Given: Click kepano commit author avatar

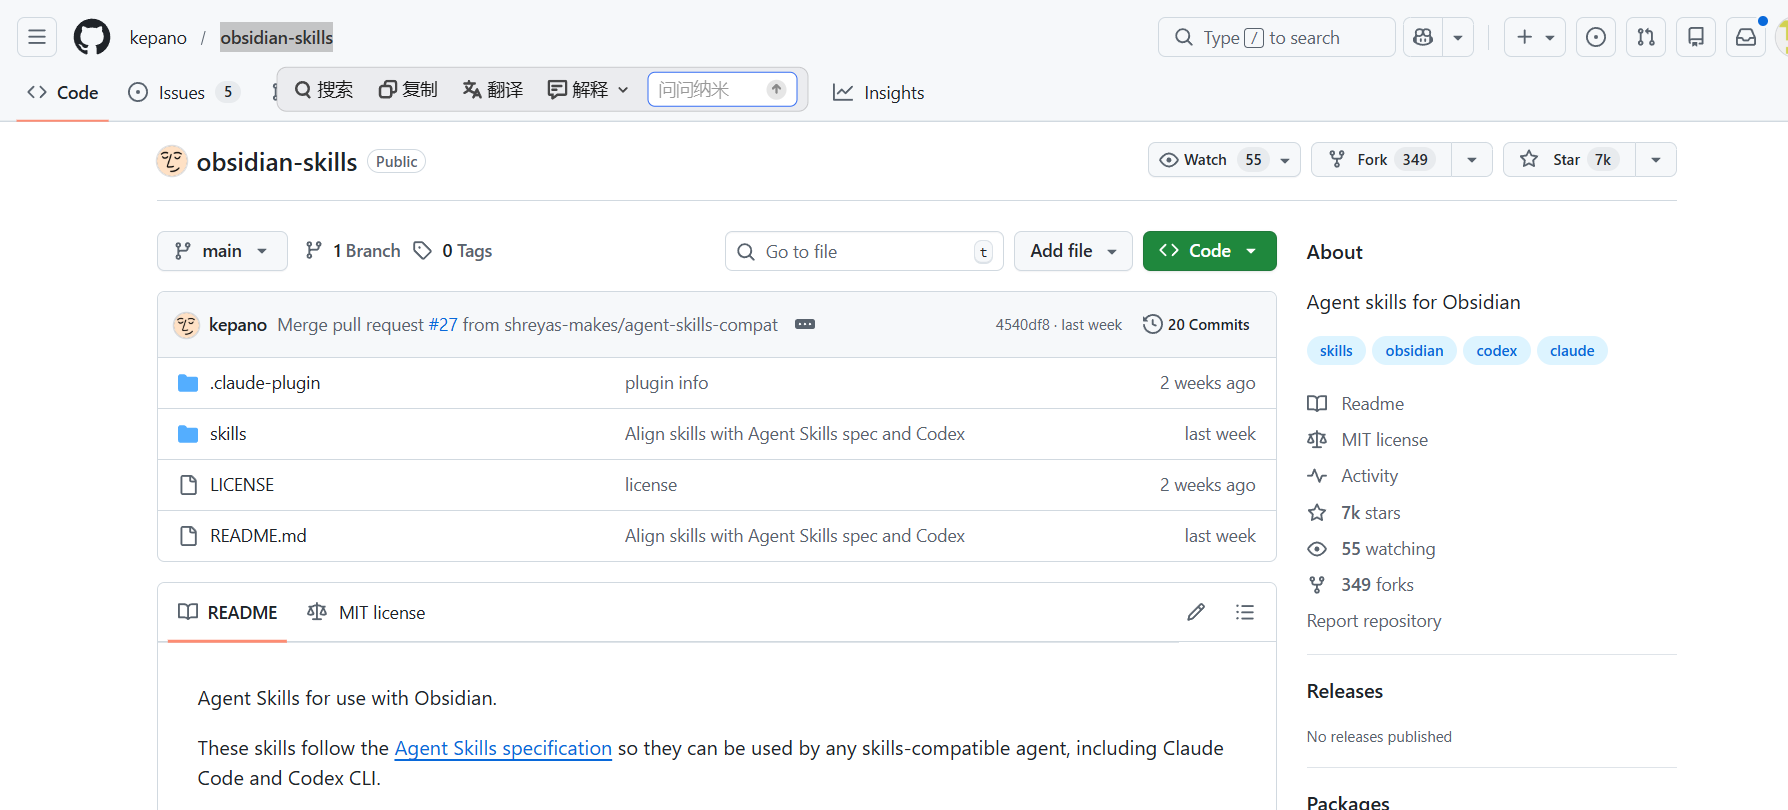Looking at the screenshot, I should click(x=187, y=325).
